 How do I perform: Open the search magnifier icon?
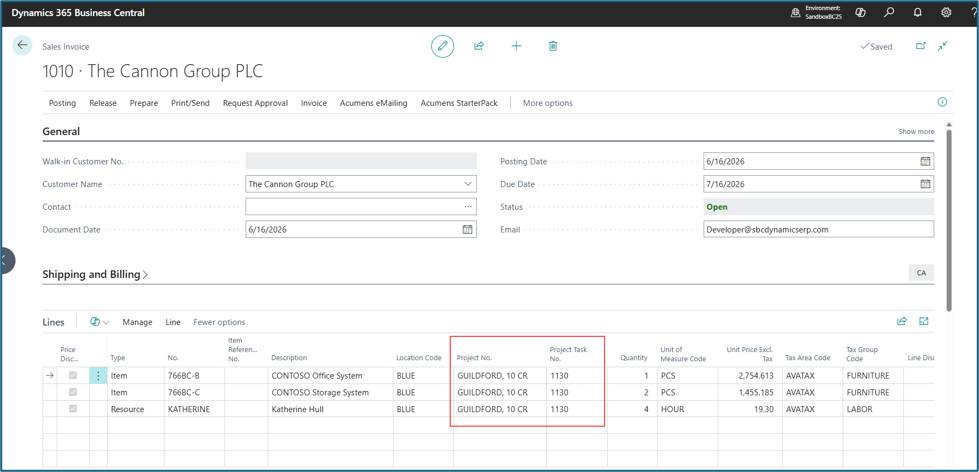[x=890, y=12]
